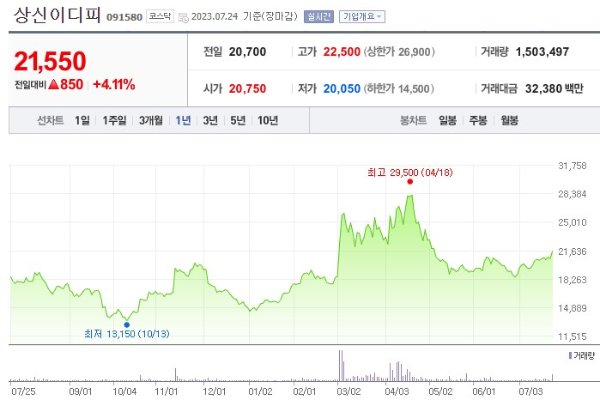The height and width of the screenshot is (406, 600).
Task: Click the current price 21,550
Action: 50,61
